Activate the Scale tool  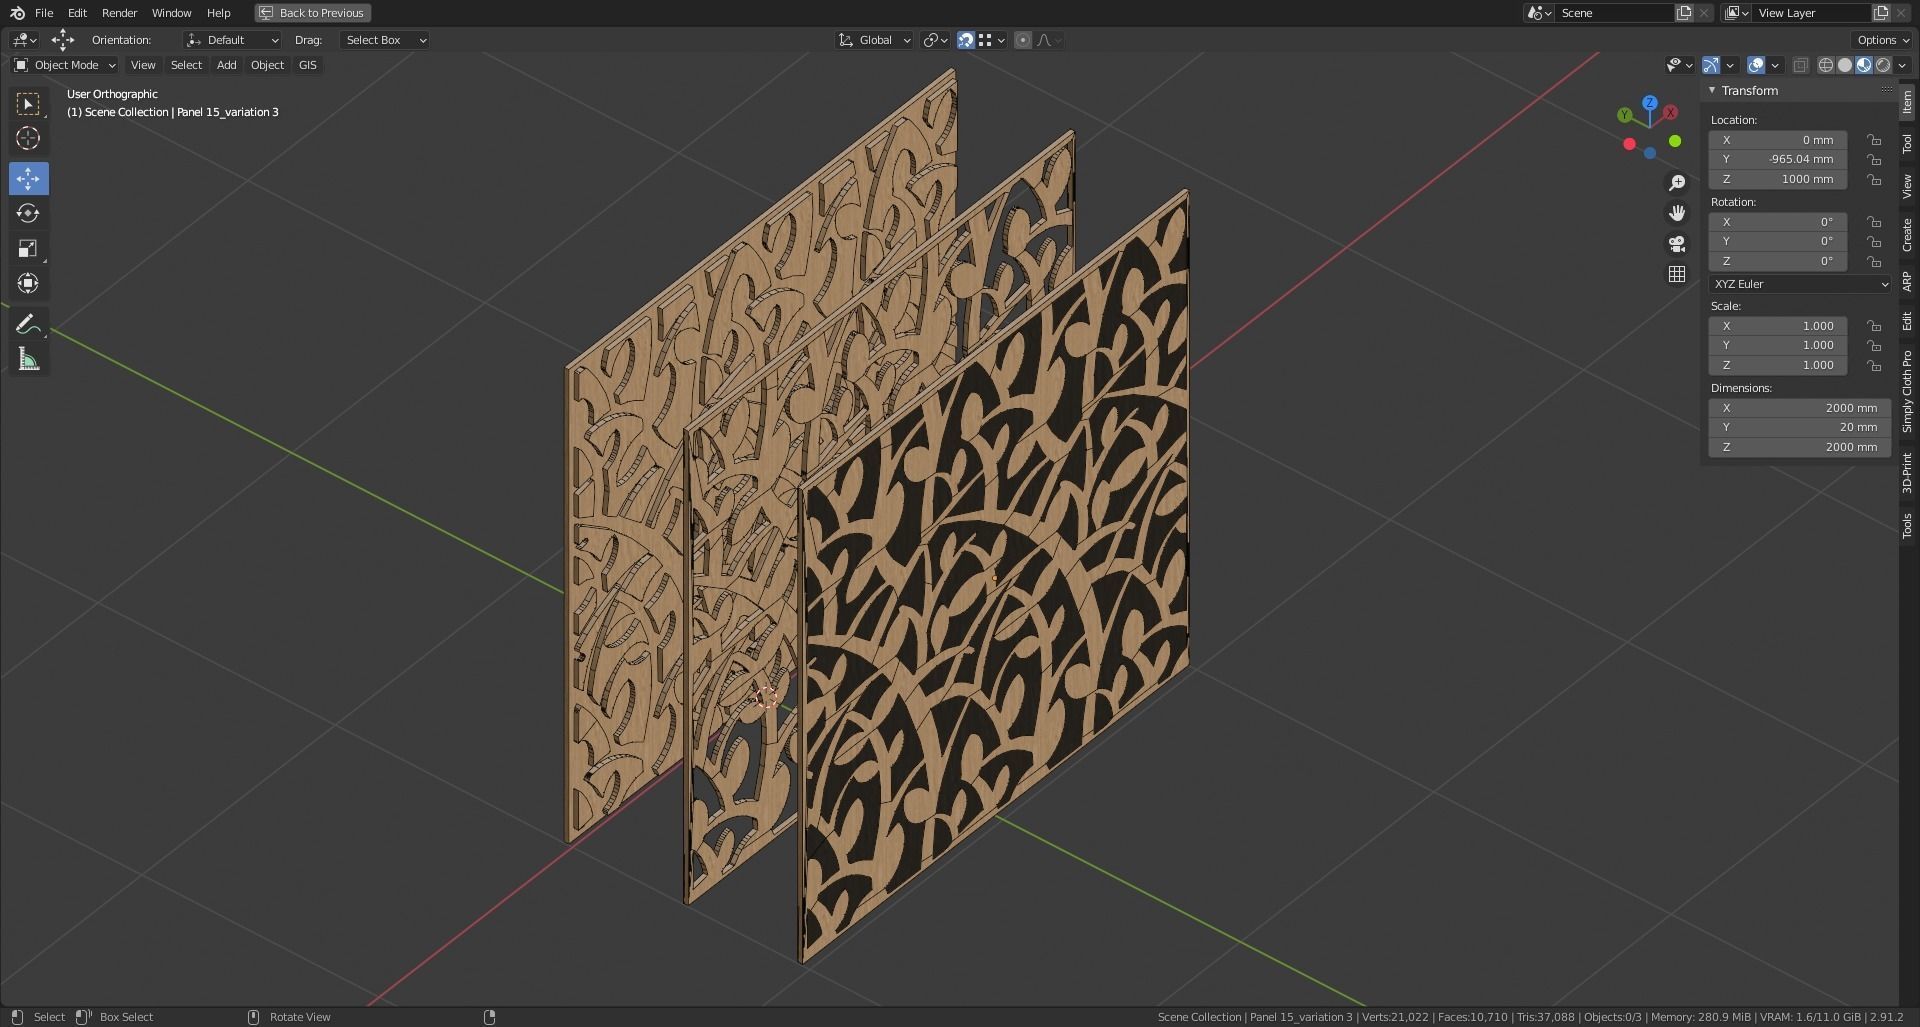[x=28, y=249]
